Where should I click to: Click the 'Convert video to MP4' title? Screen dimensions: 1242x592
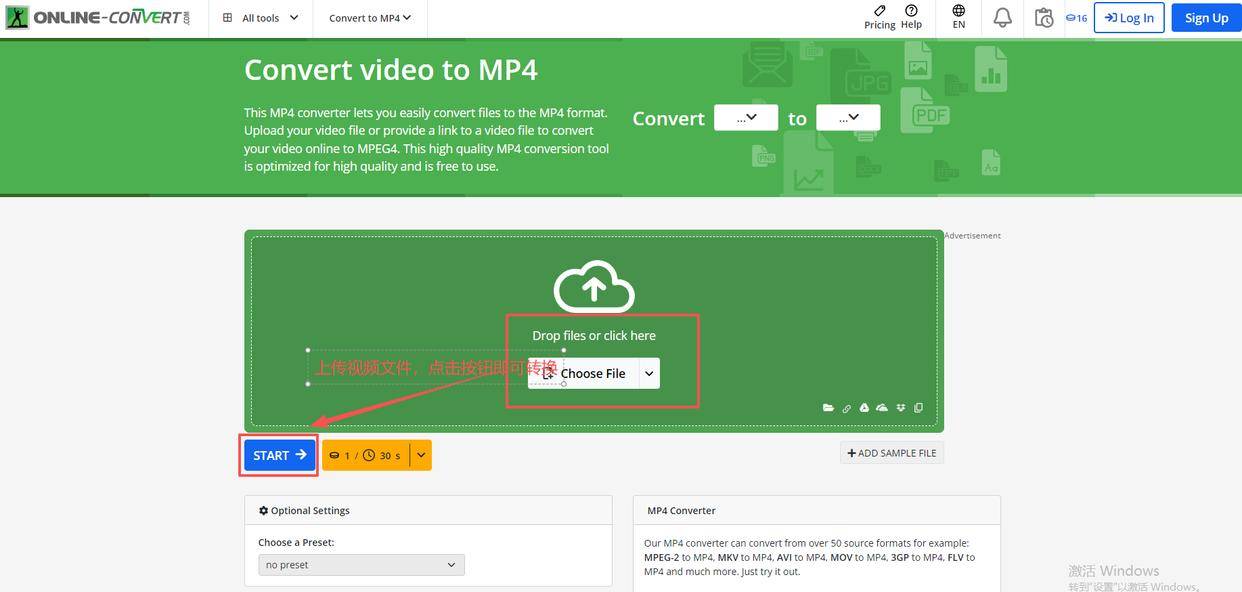point(391,69)
